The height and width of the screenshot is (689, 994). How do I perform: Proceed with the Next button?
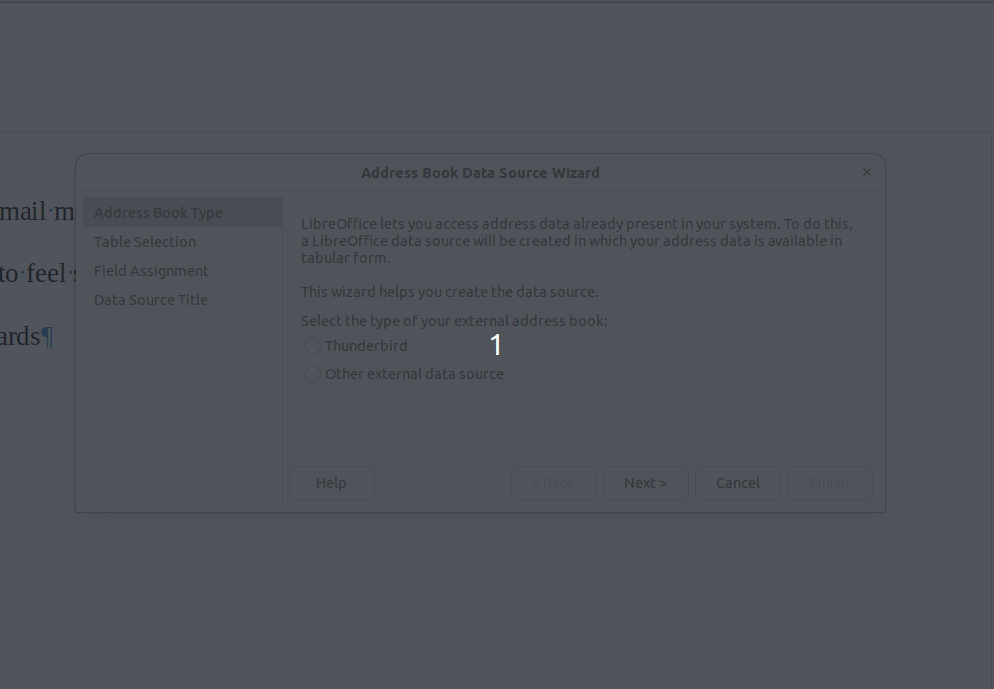point(645,483)
